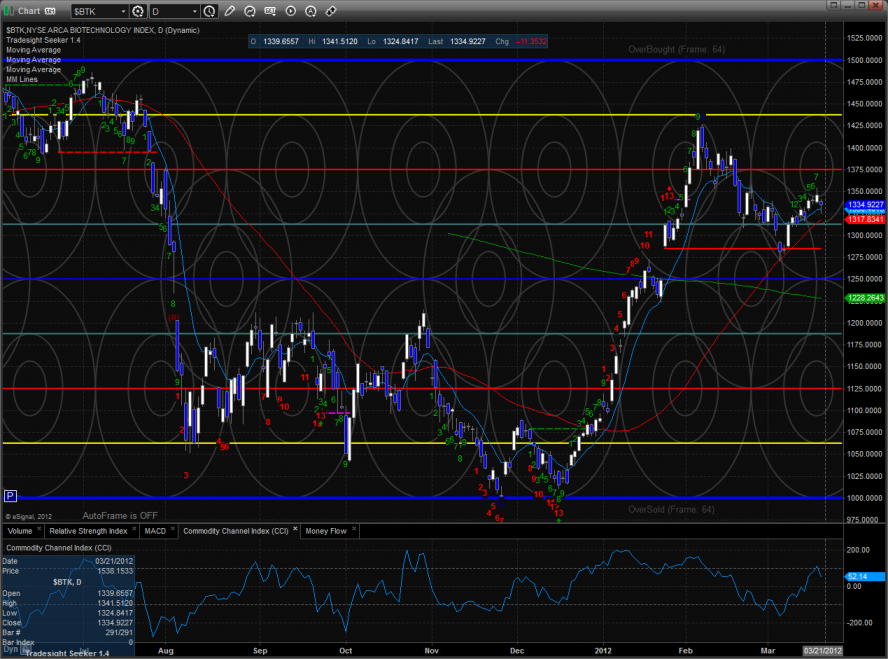
Task: Click the symbol settings gear icon
Action: (x=137, y=11)
